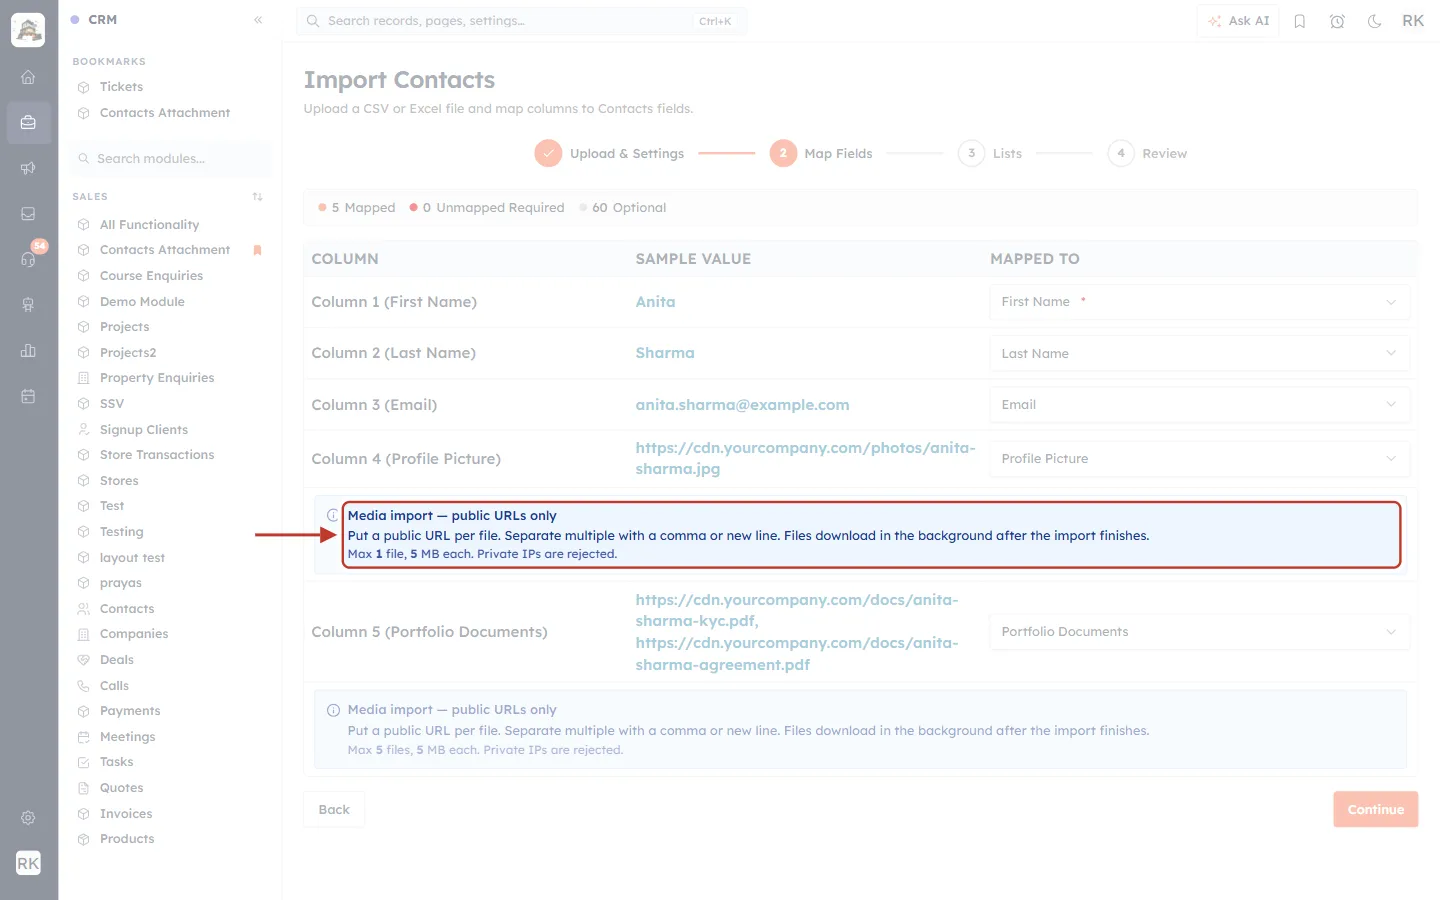The image size is (1440, 900).
Task: Focus the Search modules field
Action: (172, 158)
